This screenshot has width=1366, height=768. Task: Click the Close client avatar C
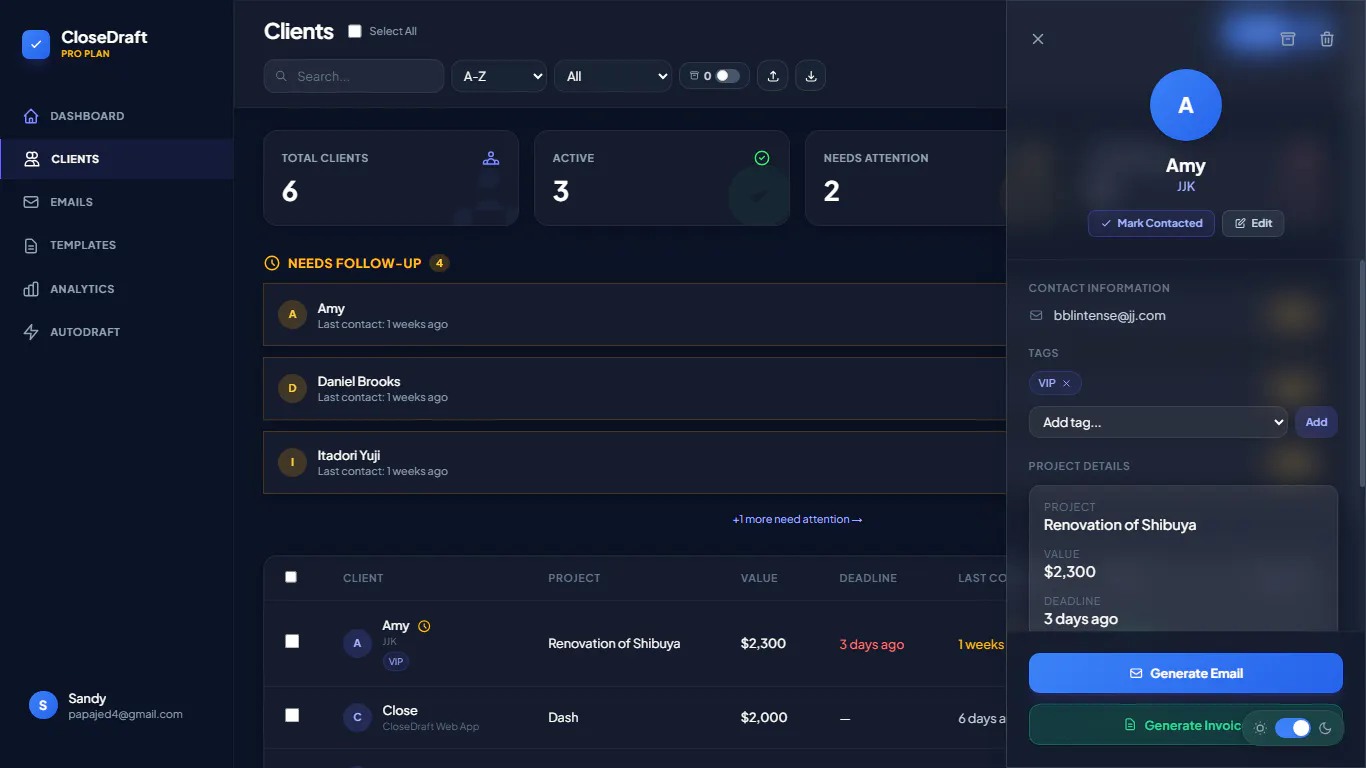[x=358, y=717]
